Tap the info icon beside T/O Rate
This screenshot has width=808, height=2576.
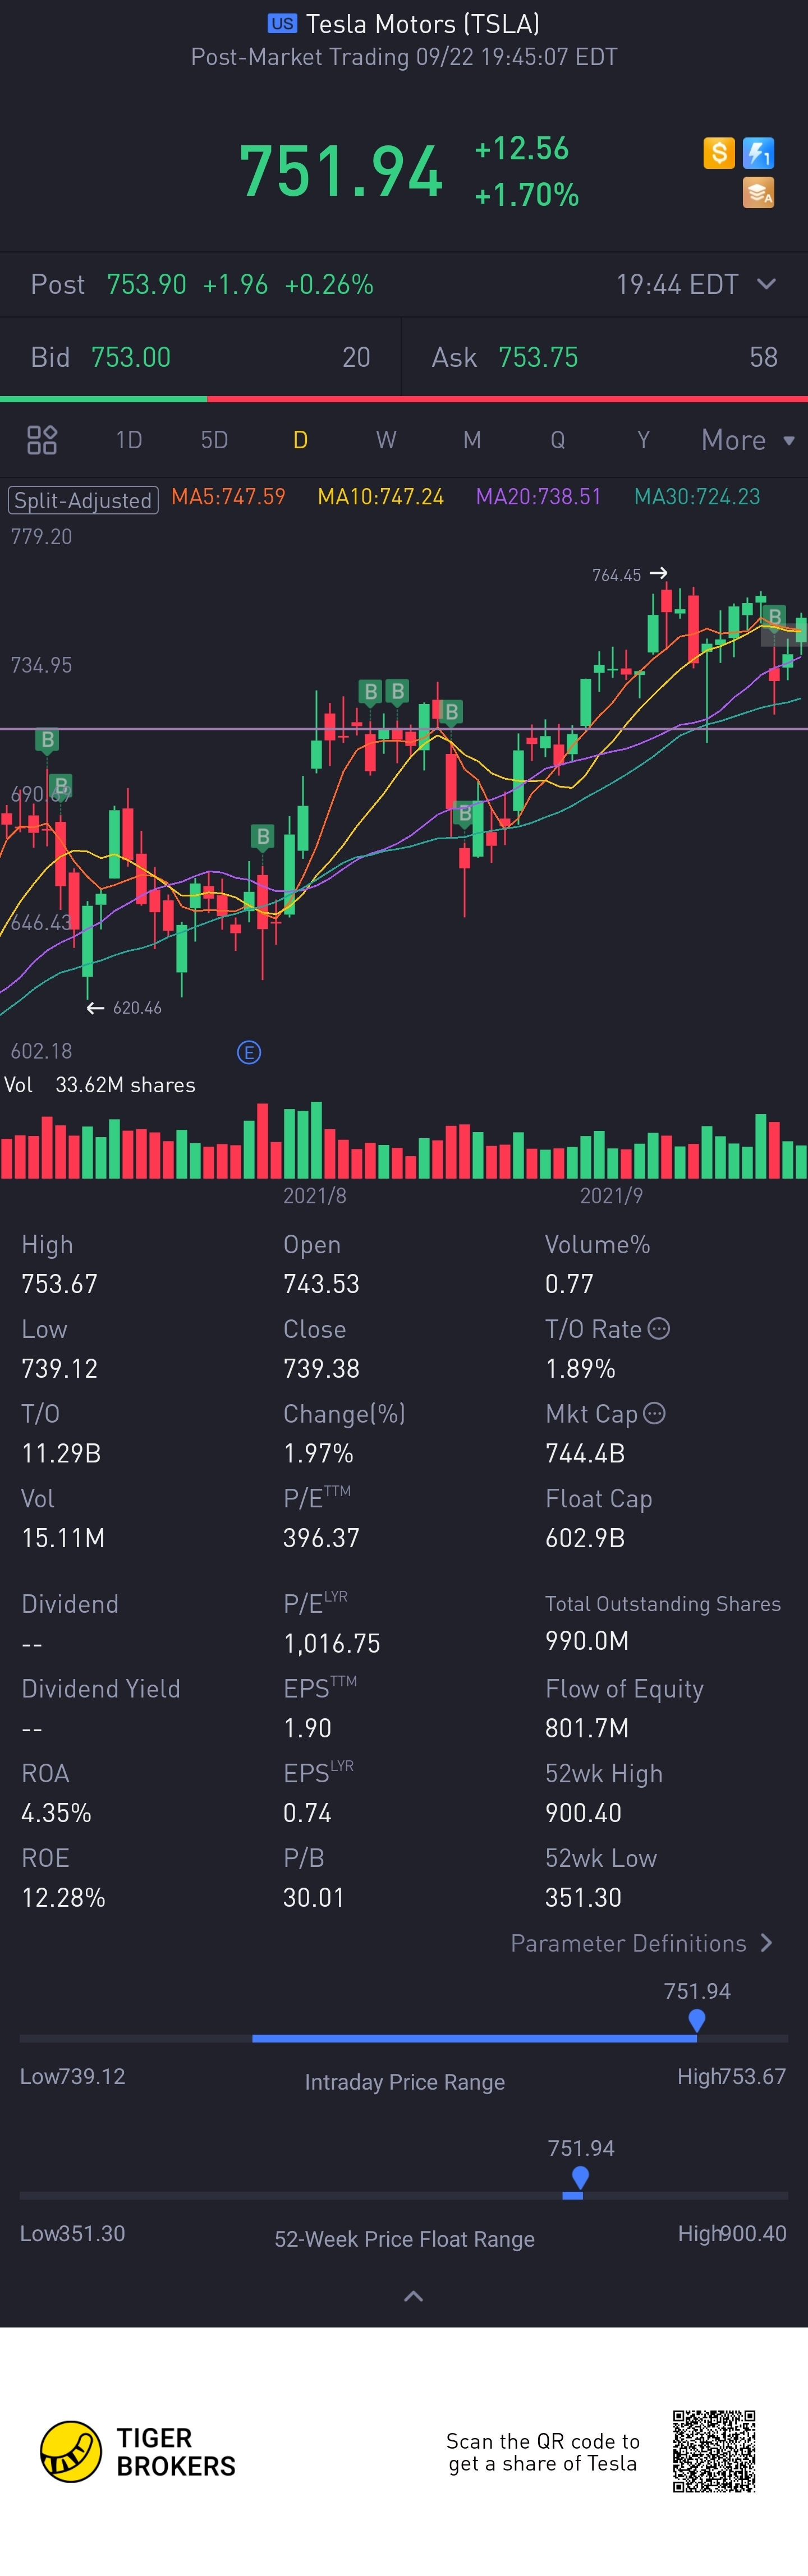[x=658, y=1329]
